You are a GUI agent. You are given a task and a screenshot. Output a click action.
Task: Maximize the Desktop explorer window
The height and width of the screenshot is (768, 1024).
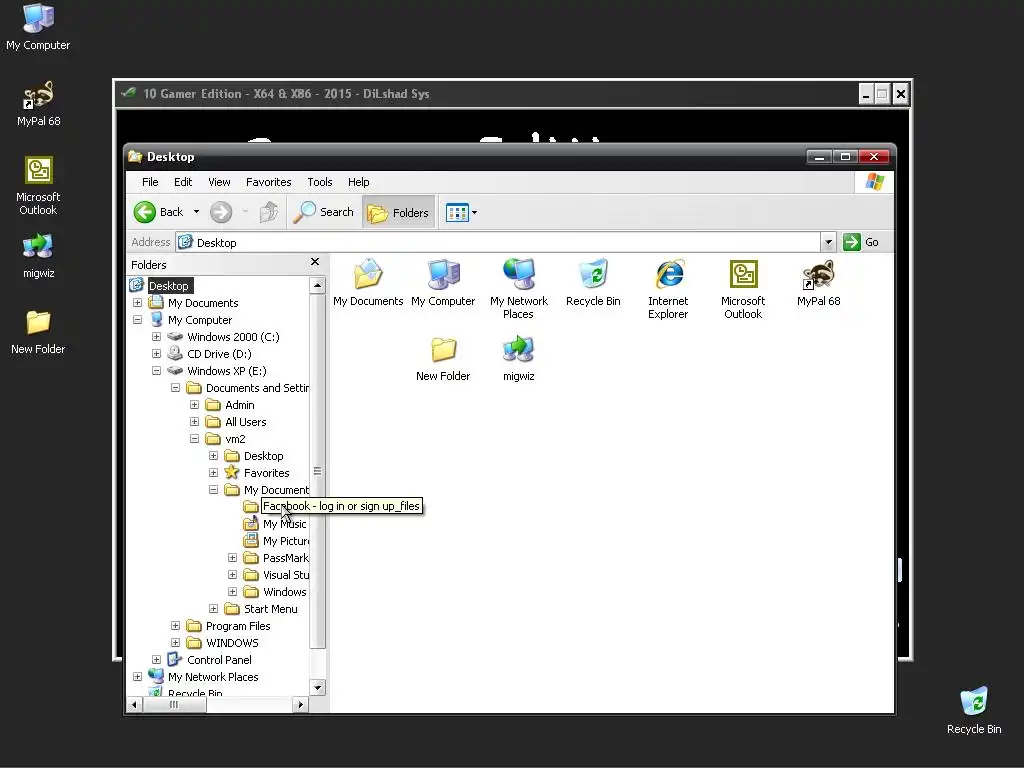[845, 157]
